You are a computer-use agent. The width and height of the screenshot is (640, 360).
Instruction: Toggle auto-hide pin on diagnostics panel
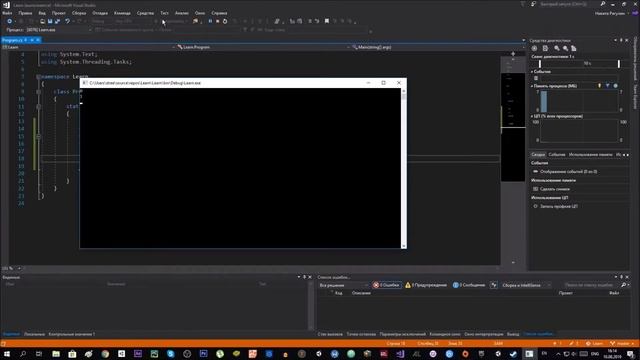(x=621, y=40)
